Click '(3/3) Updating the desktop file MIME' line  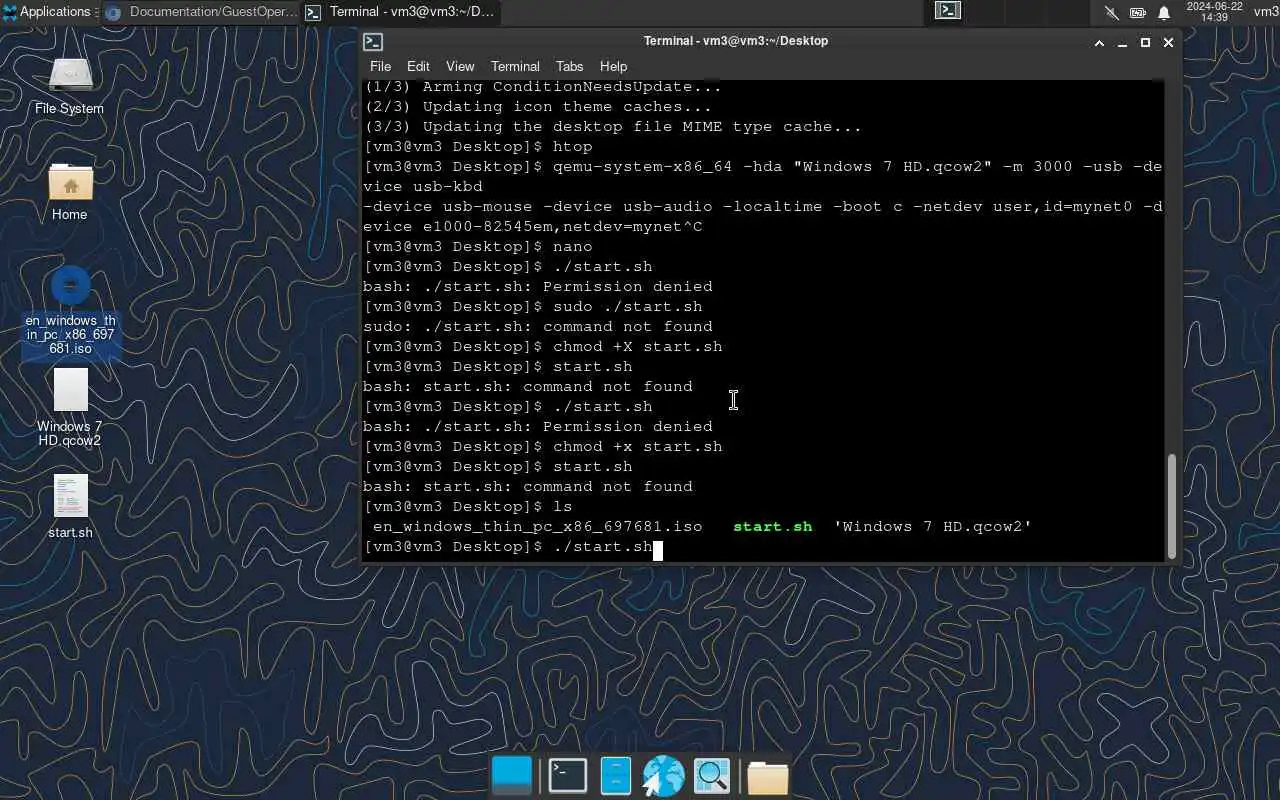click(x=612, y=126)
